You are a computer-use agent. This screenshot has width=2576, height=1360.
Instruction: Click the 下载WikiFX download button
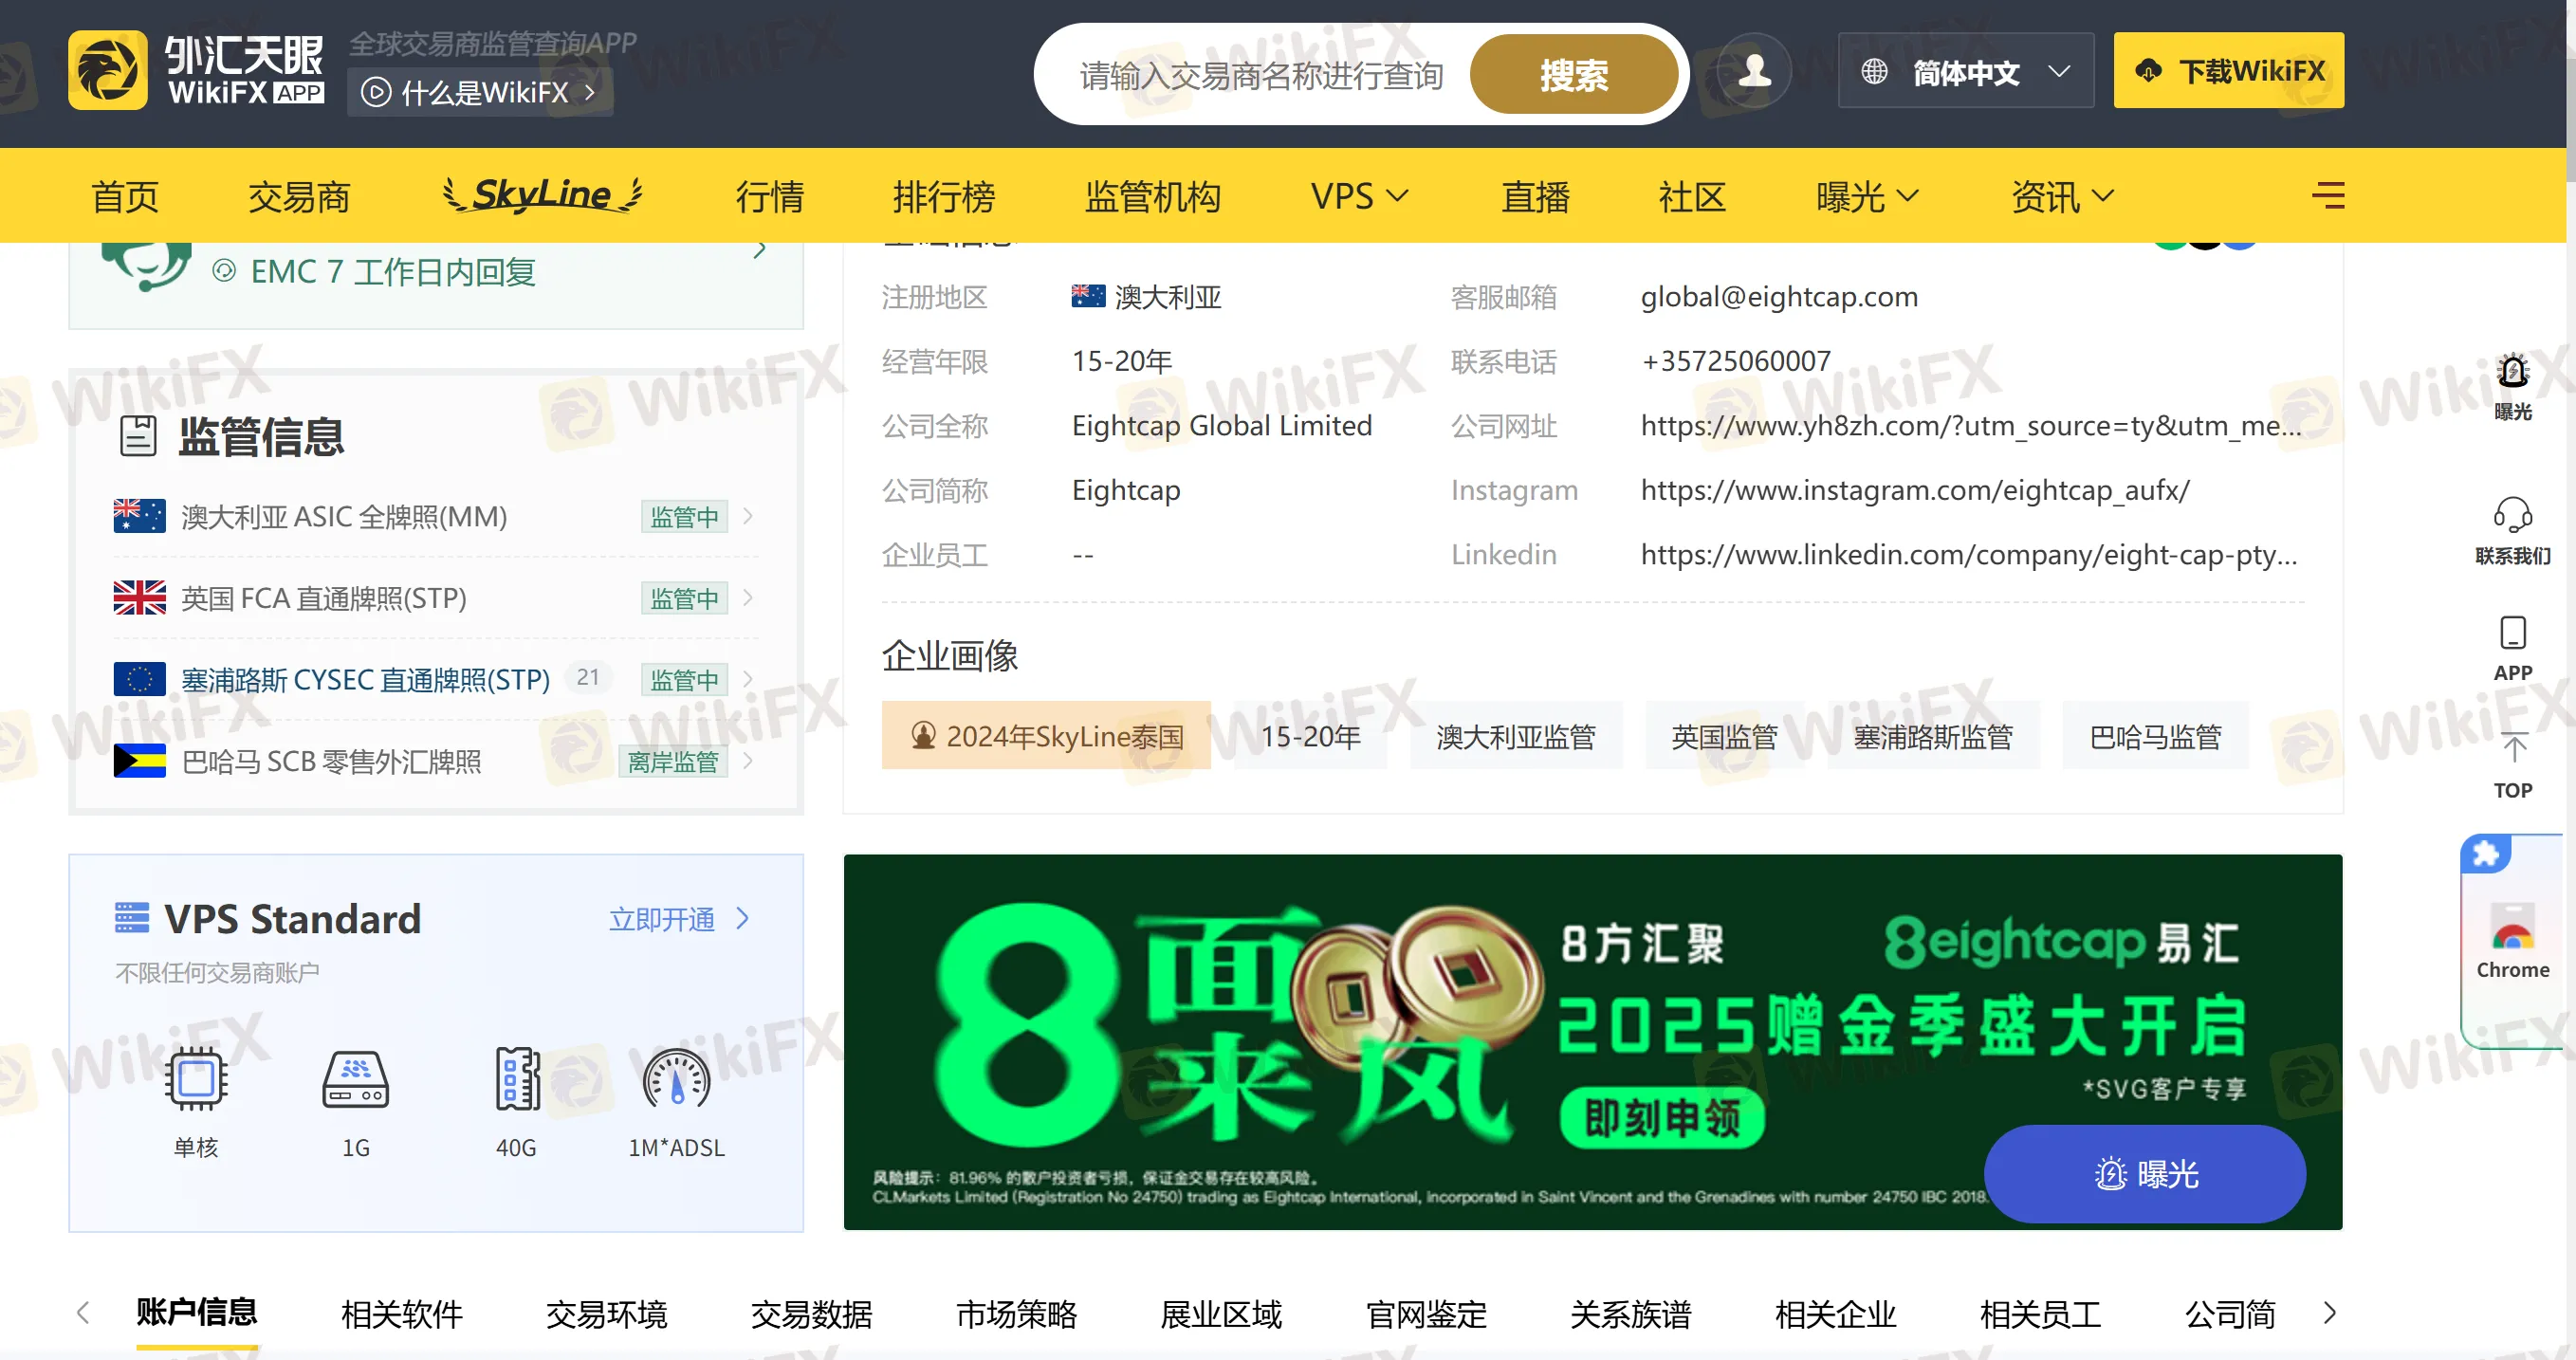tap(2228, 71)
